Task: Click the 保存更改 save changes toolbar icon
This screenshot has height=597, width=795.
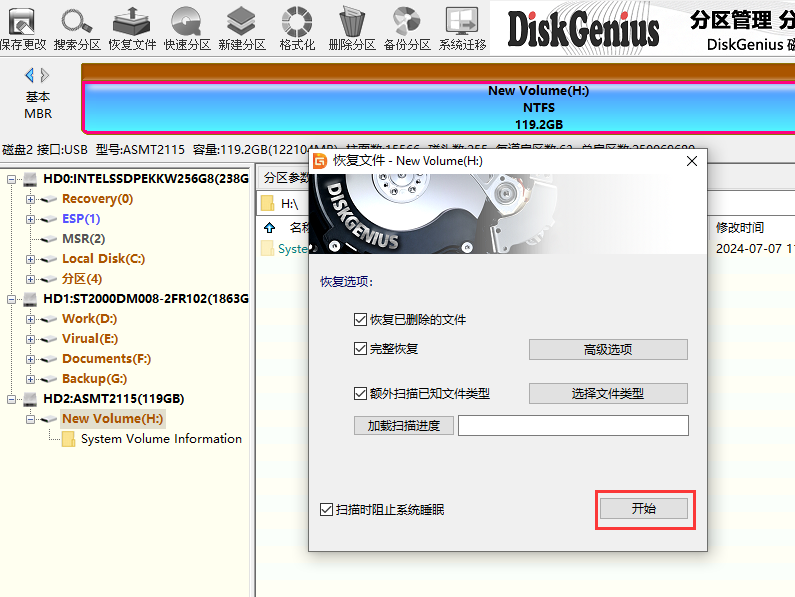Action: 23,28
